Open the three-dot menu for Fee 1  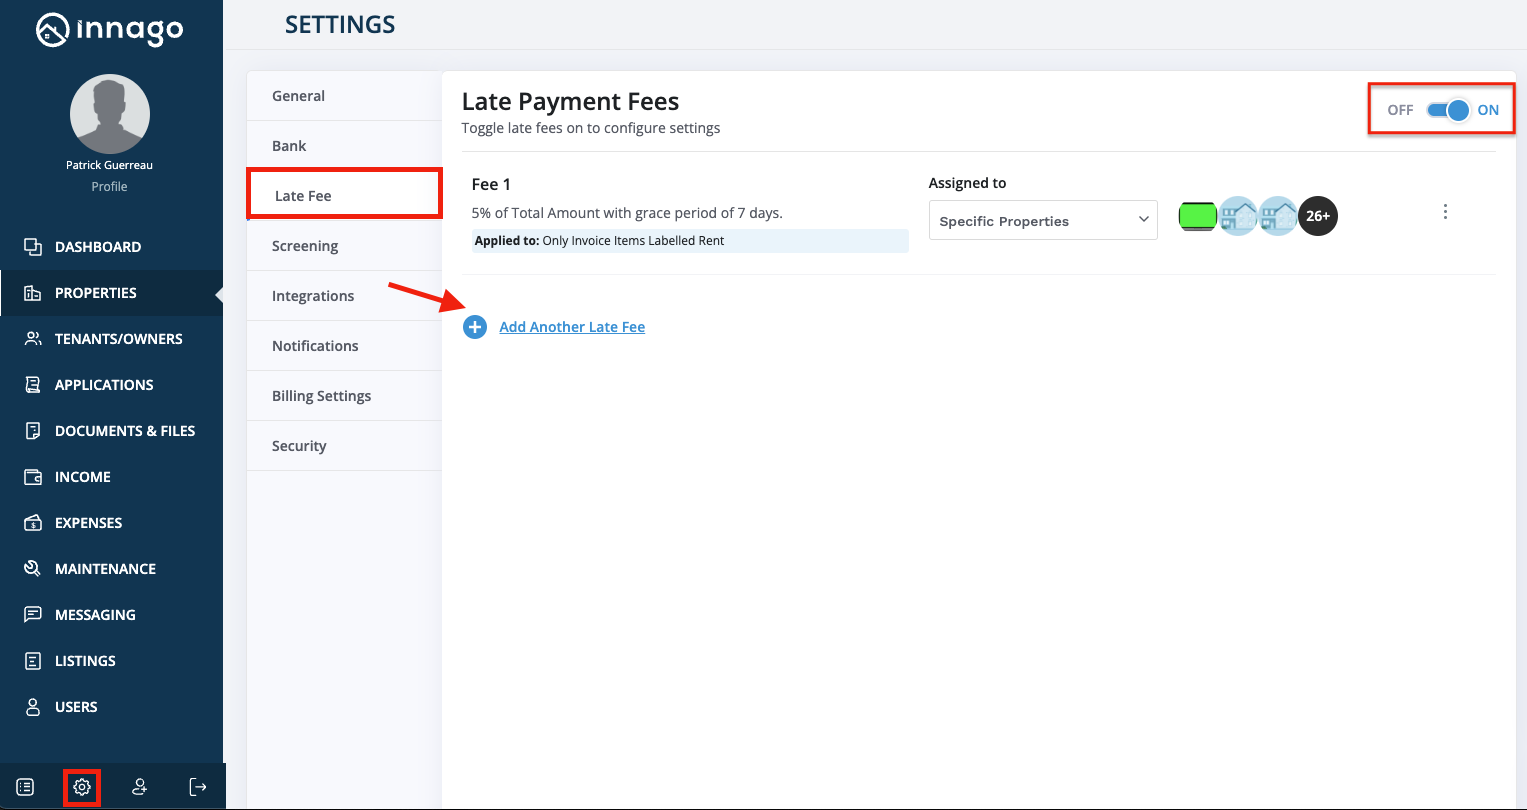1445,212
